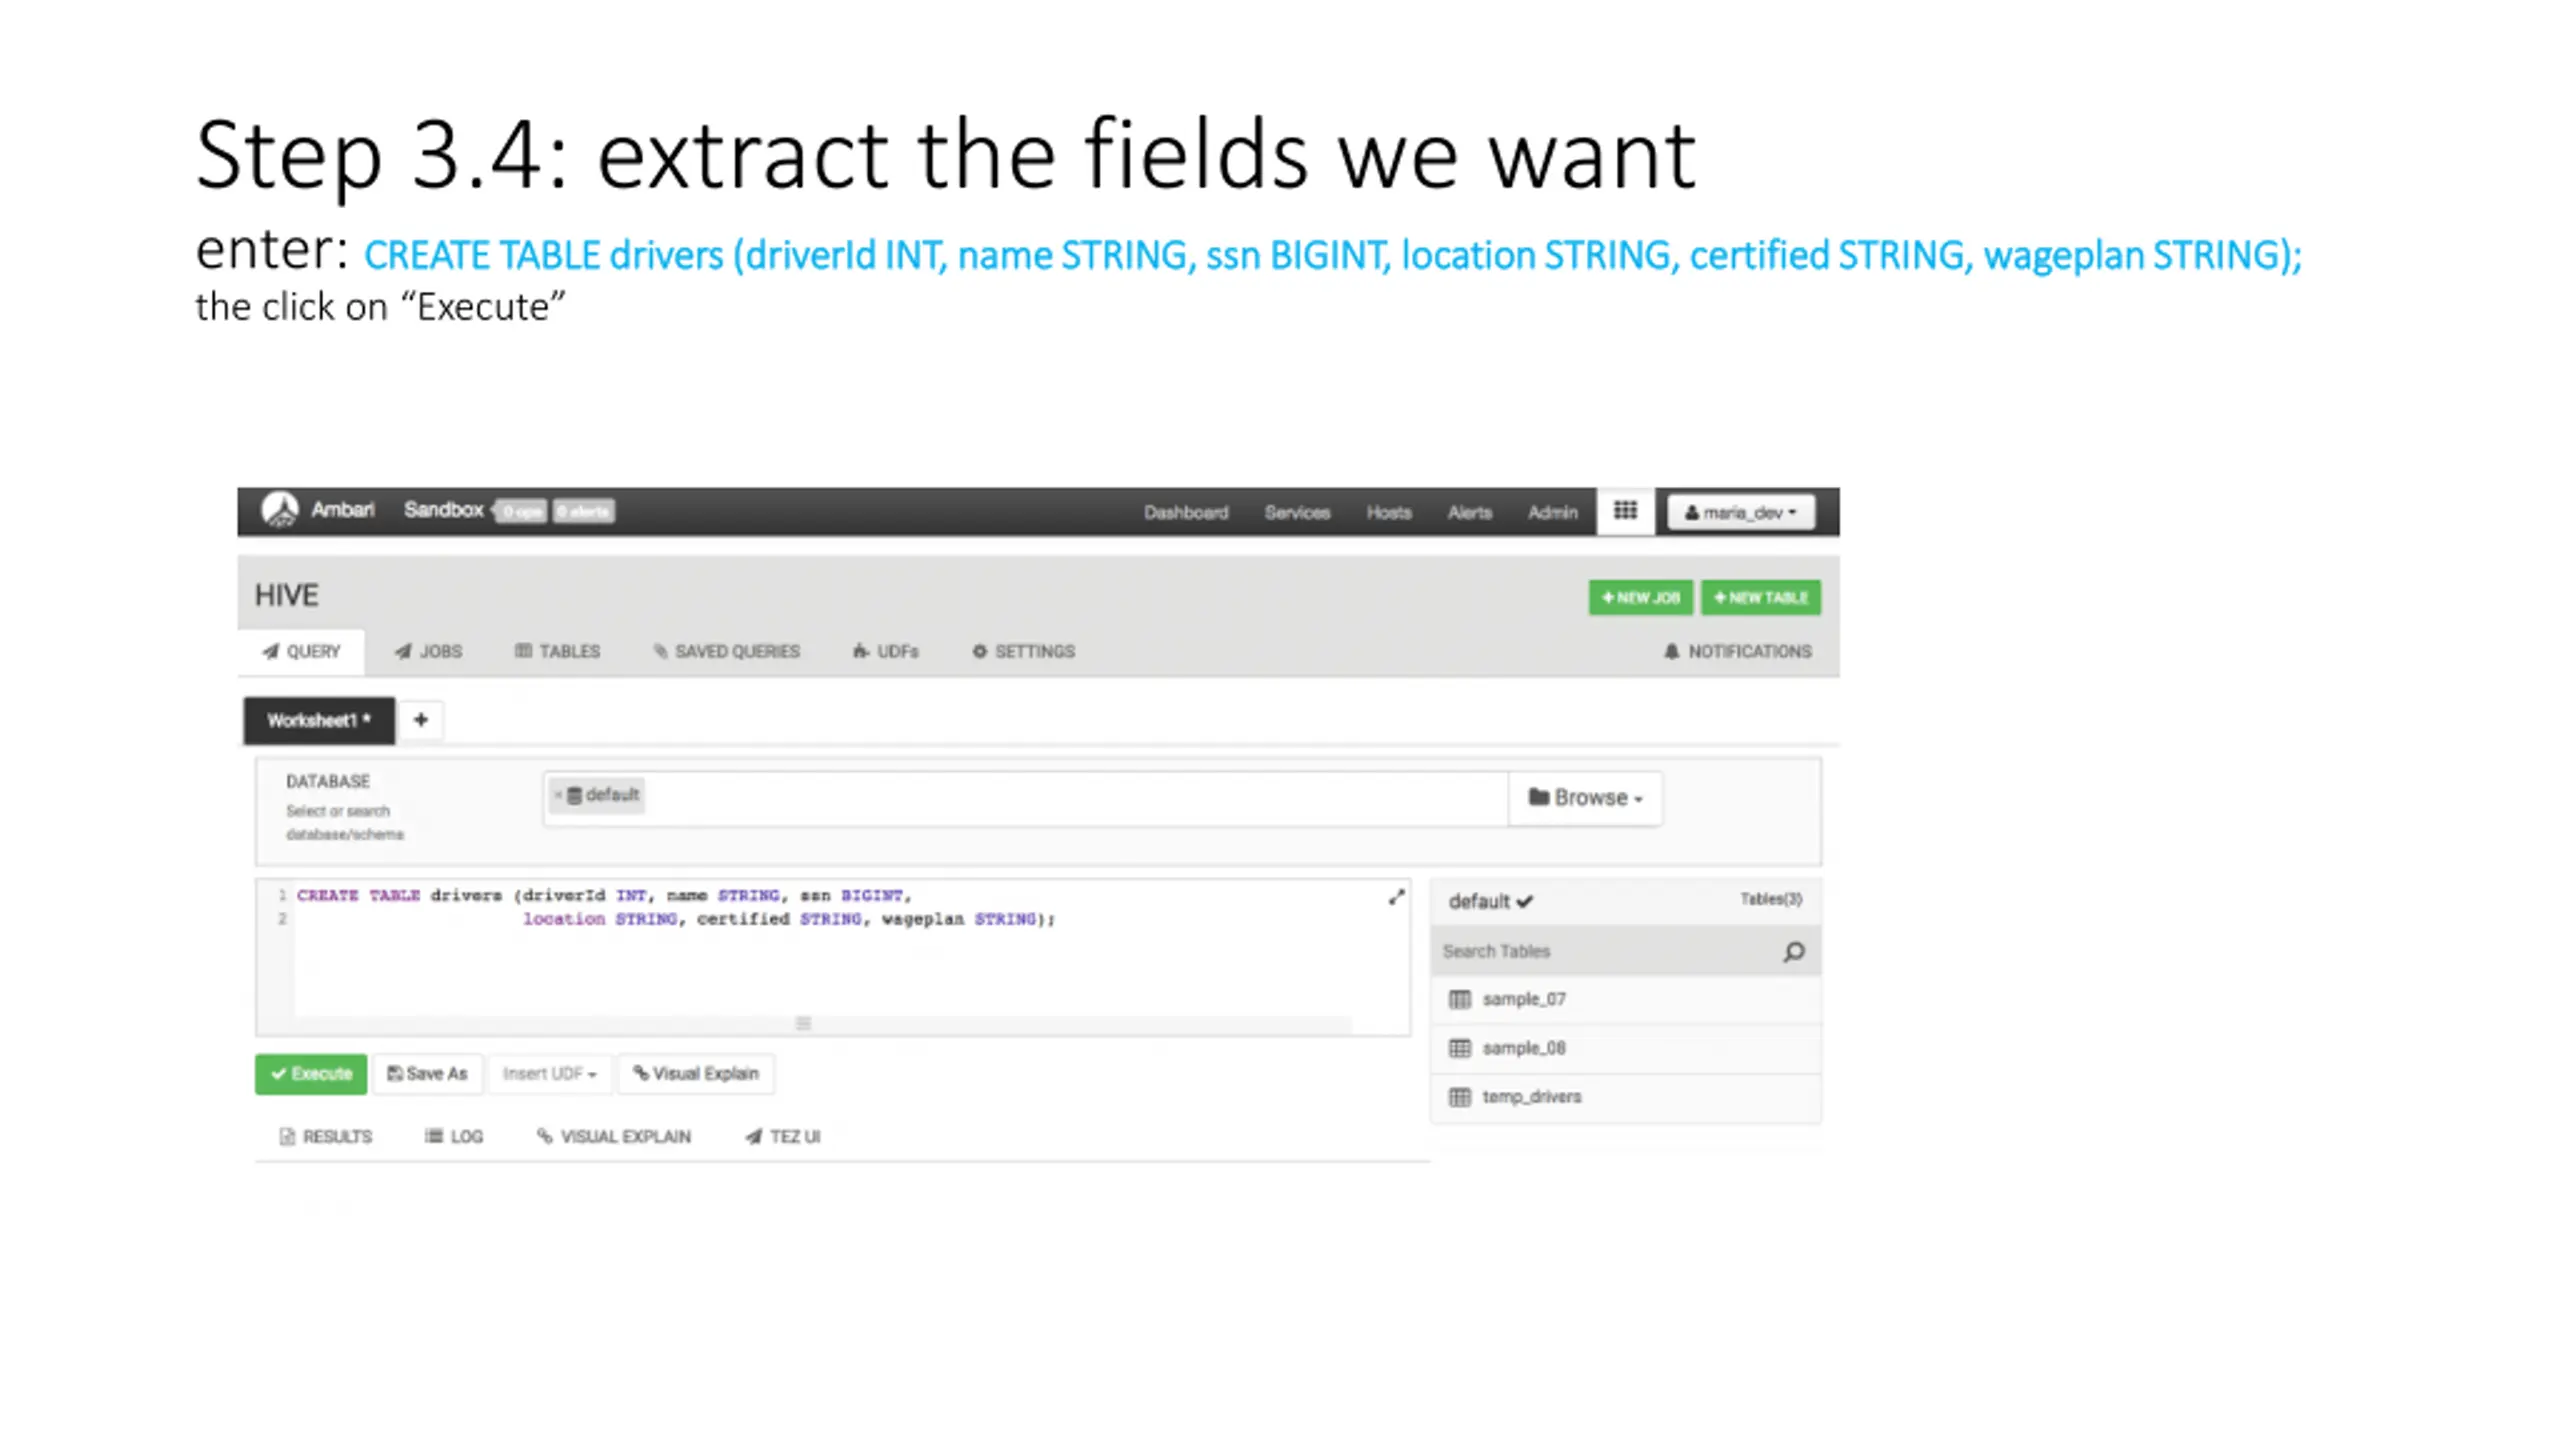Open the Insert UDF dropdown
2560x1440 pixels.
549,1074
